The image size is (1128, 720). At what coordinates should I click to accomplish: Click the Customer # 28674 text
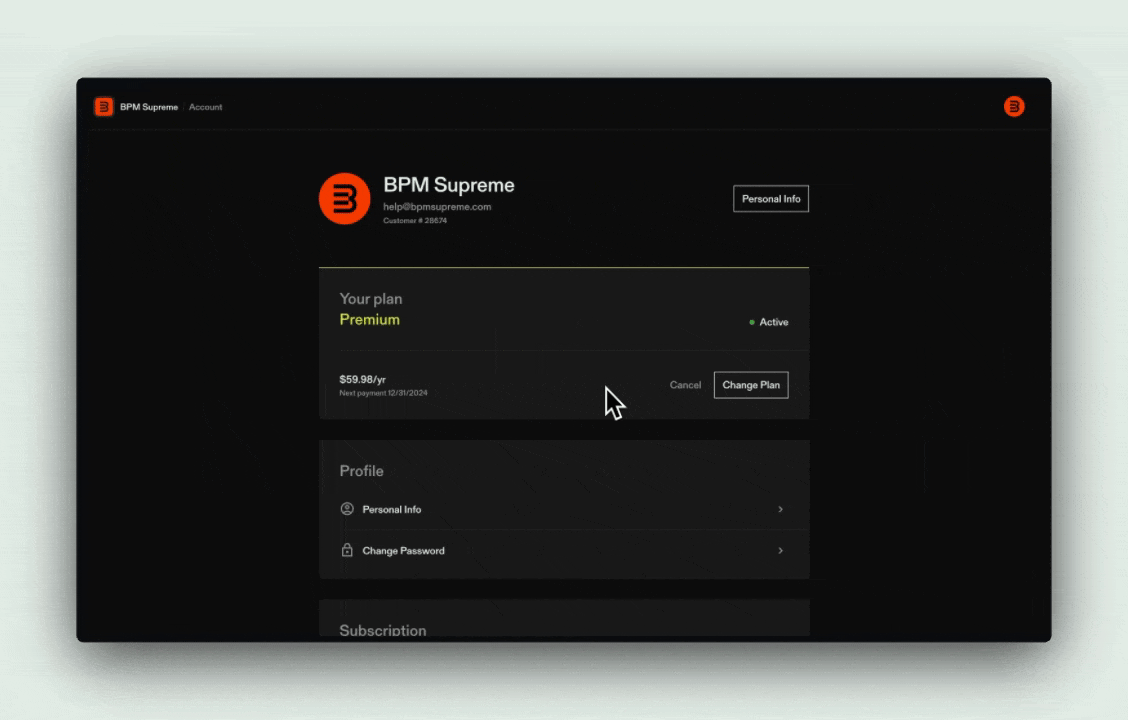tap(414, 221)
